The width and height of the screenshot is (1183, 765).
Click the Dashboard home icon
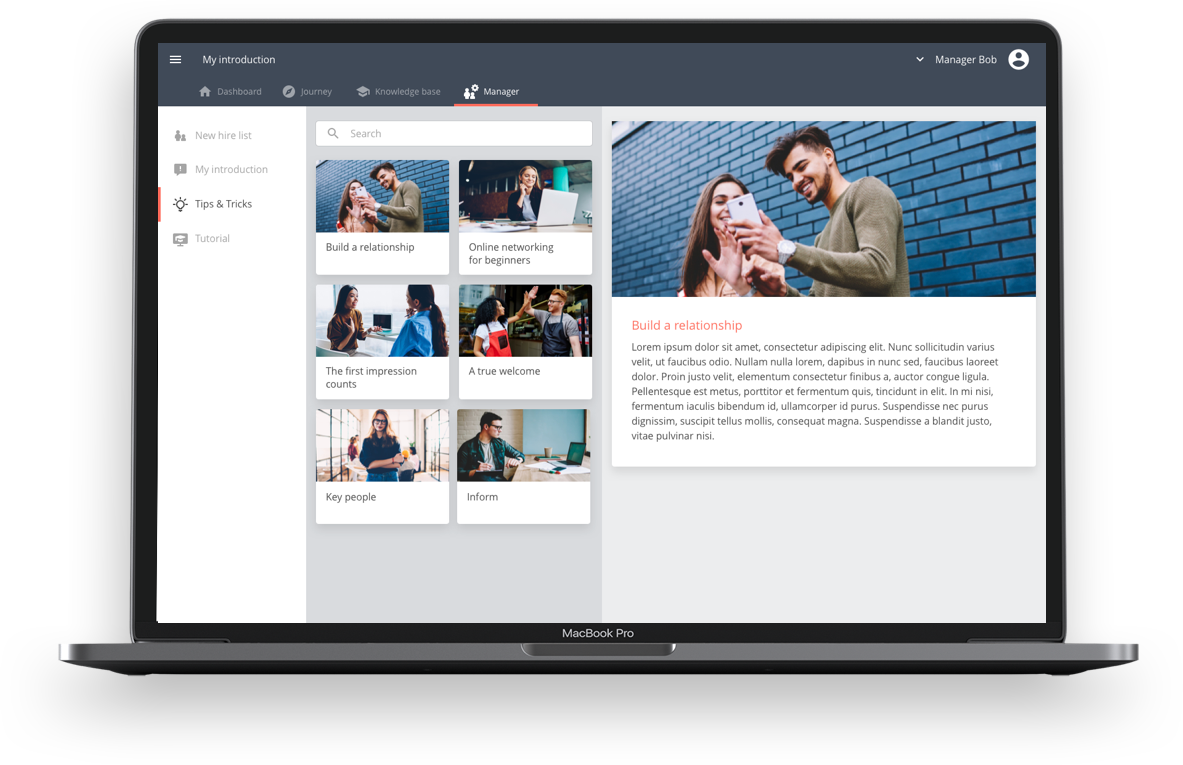(x=205, y=91)
